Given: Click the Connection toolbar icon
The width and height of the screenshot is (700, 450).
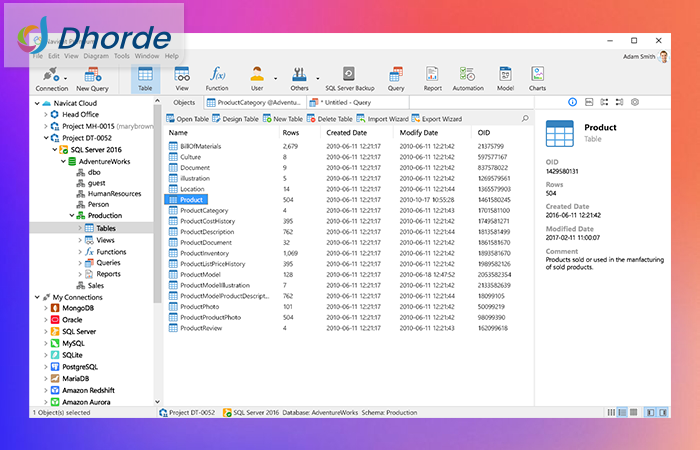Looking at the screenshot, I should [x=52, y=76].
